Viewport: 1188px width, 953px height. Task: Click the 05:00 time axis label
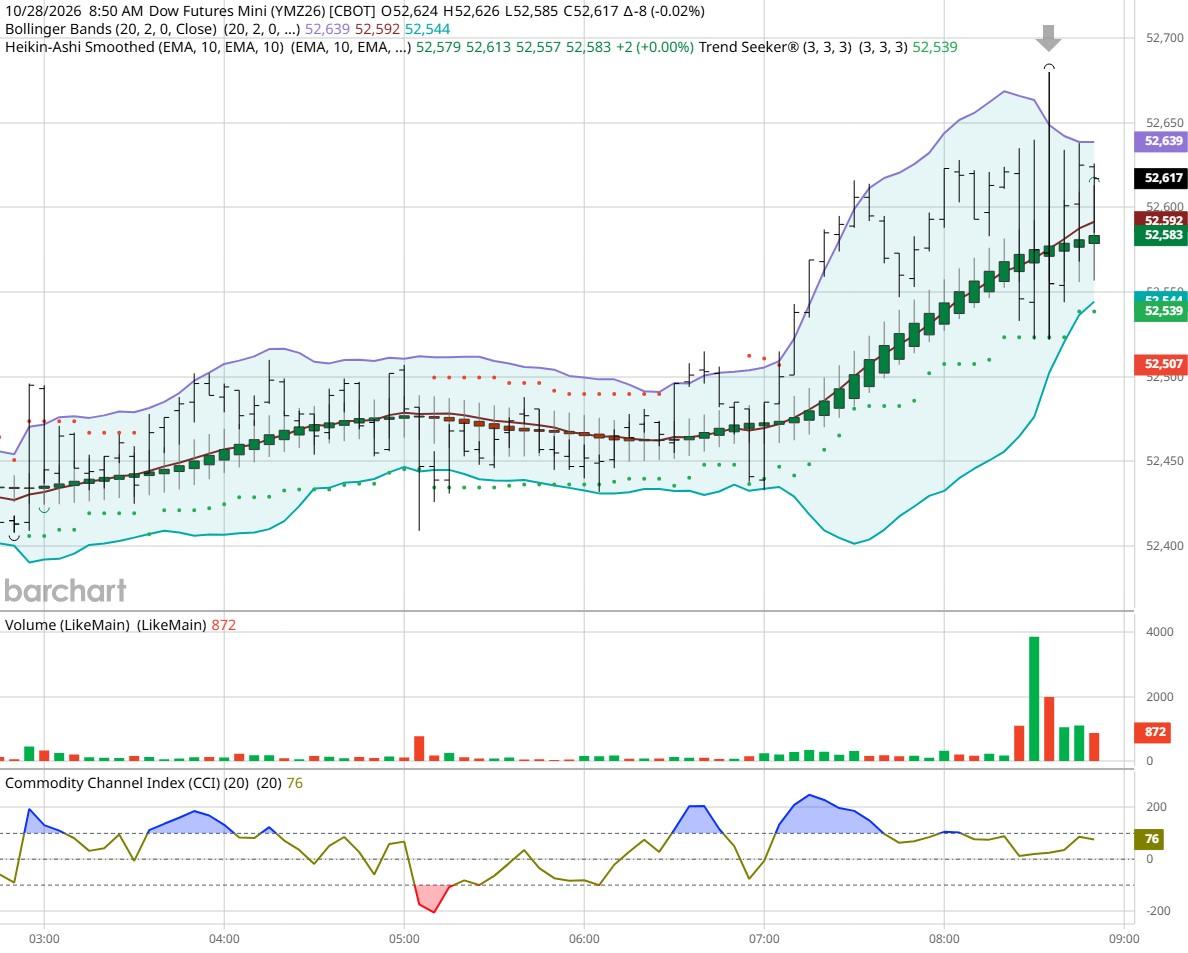click(x=404, y=939)
